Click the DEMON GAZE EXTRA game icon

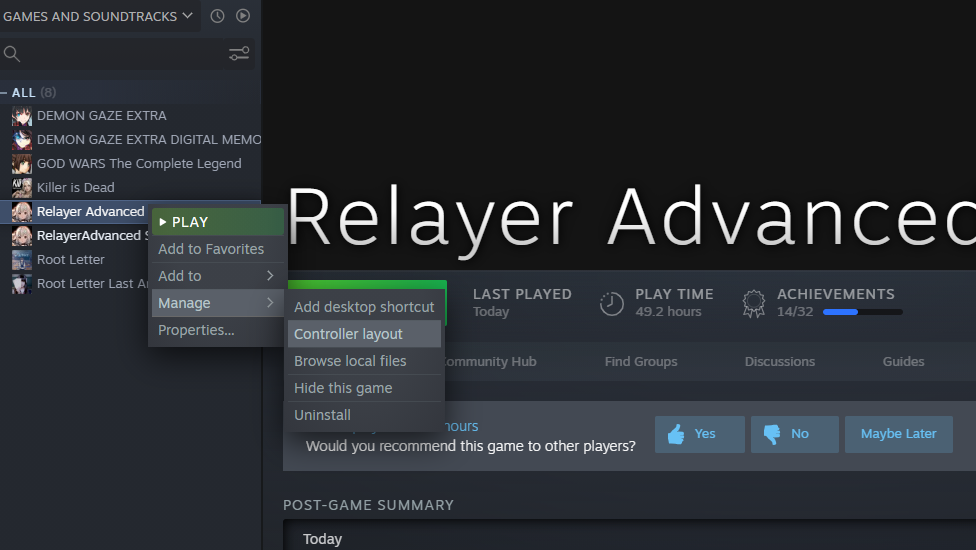click(22, 116)
